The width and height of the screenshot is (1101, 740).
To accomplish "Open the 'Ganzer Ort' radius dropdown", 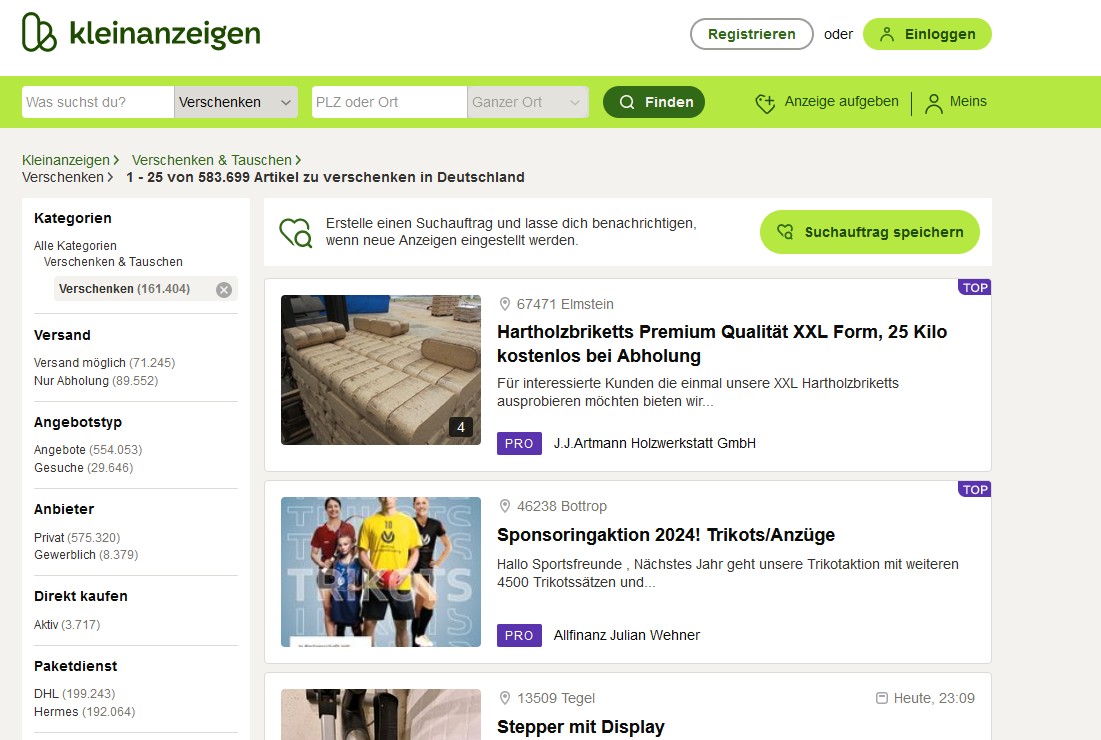I will (x=527, y=102).
